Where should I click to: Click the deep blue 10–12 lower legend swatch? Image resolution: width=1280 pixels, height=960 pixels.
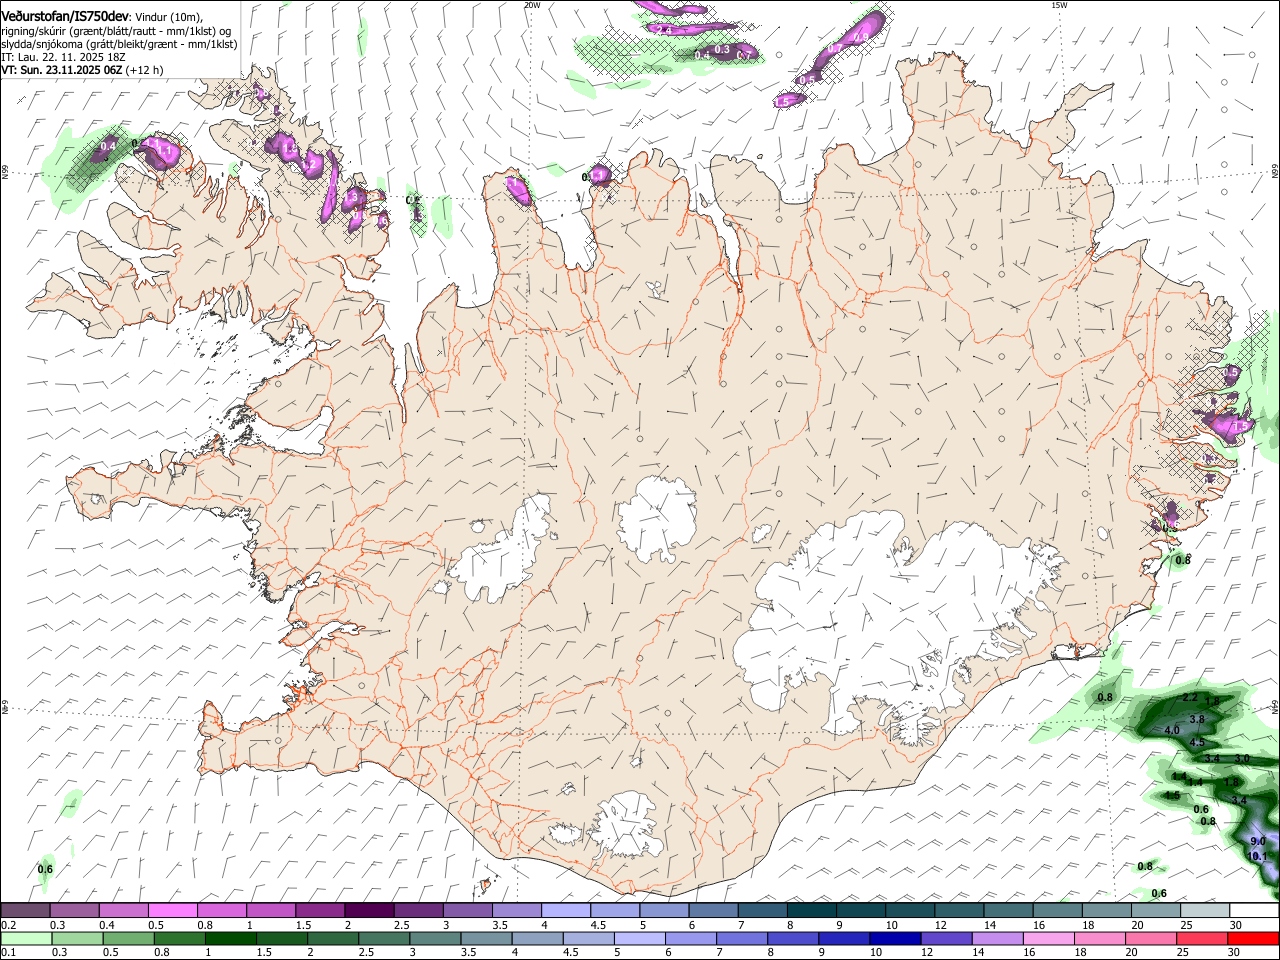[x=895, y=938]
